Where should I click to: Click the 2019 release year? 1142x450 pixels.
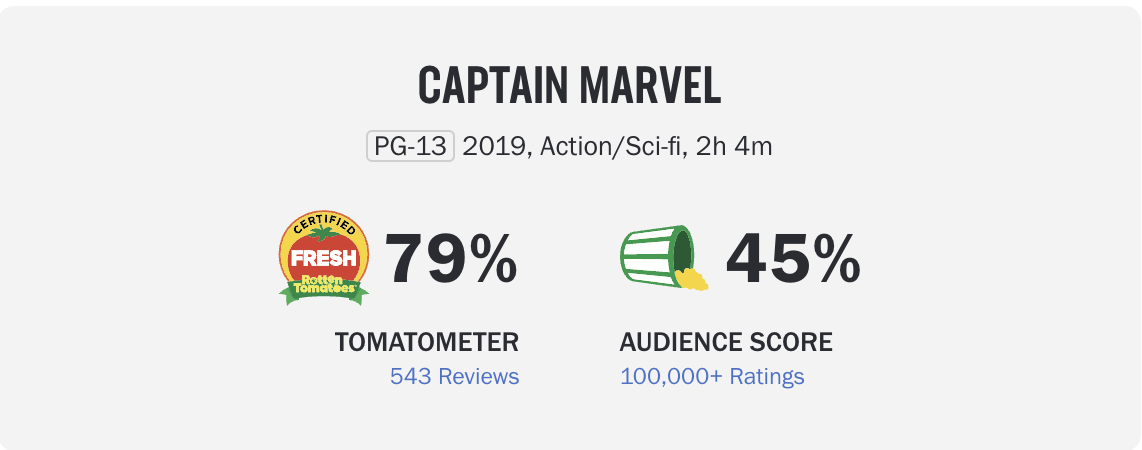(x=494, y=146)
